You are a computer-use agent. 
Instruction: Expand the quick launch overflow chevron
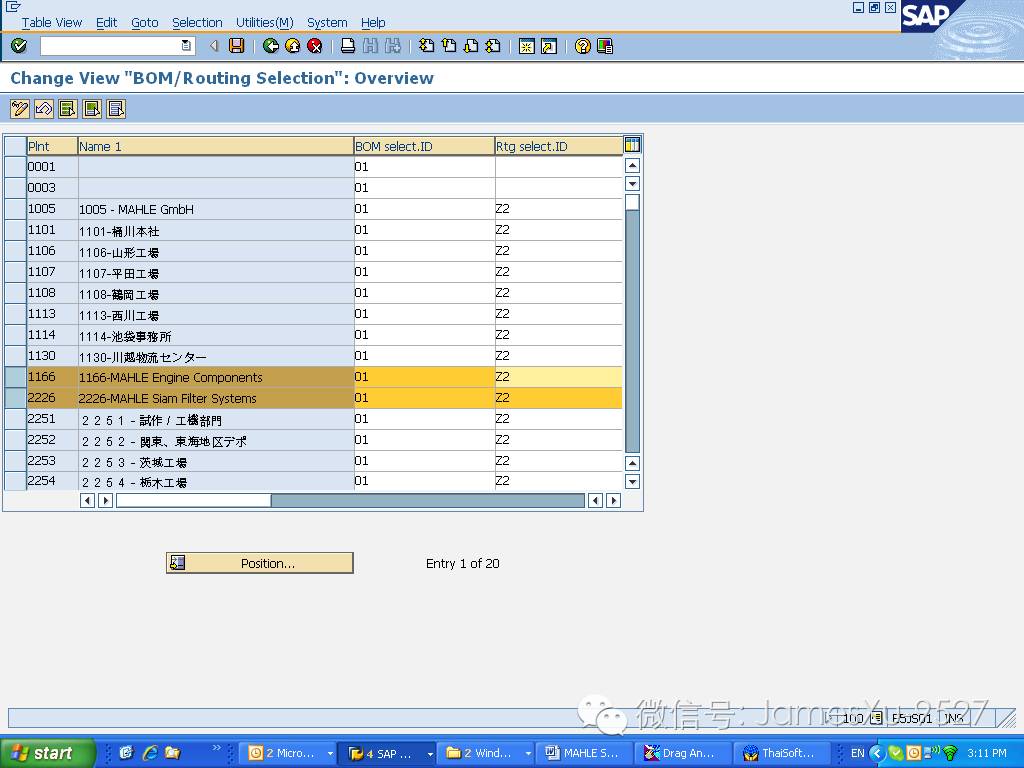click(216, 748)
